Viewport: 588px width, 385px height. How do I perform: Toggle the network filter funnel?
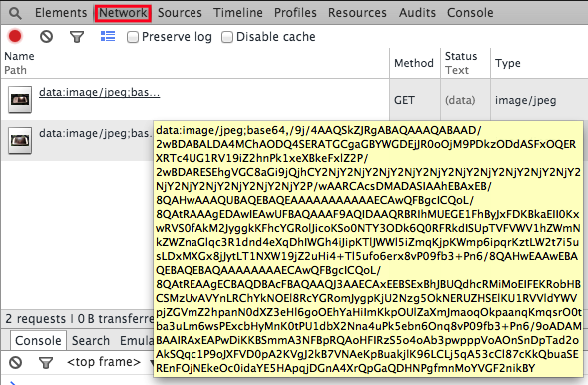pyautogui.click(x=77, y=37)
